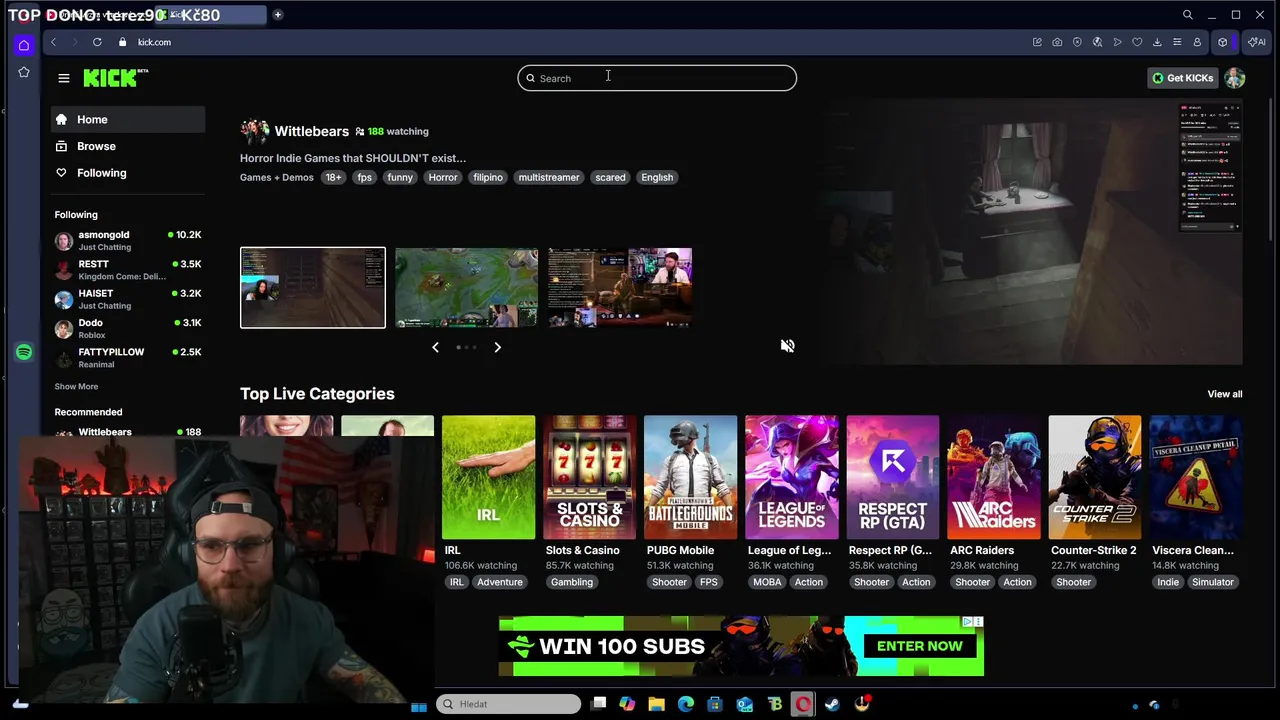Viewport: 1280px width, 720px height.
Task: Open the Opera flow send arrow icon
Action: coord(1117,42)
